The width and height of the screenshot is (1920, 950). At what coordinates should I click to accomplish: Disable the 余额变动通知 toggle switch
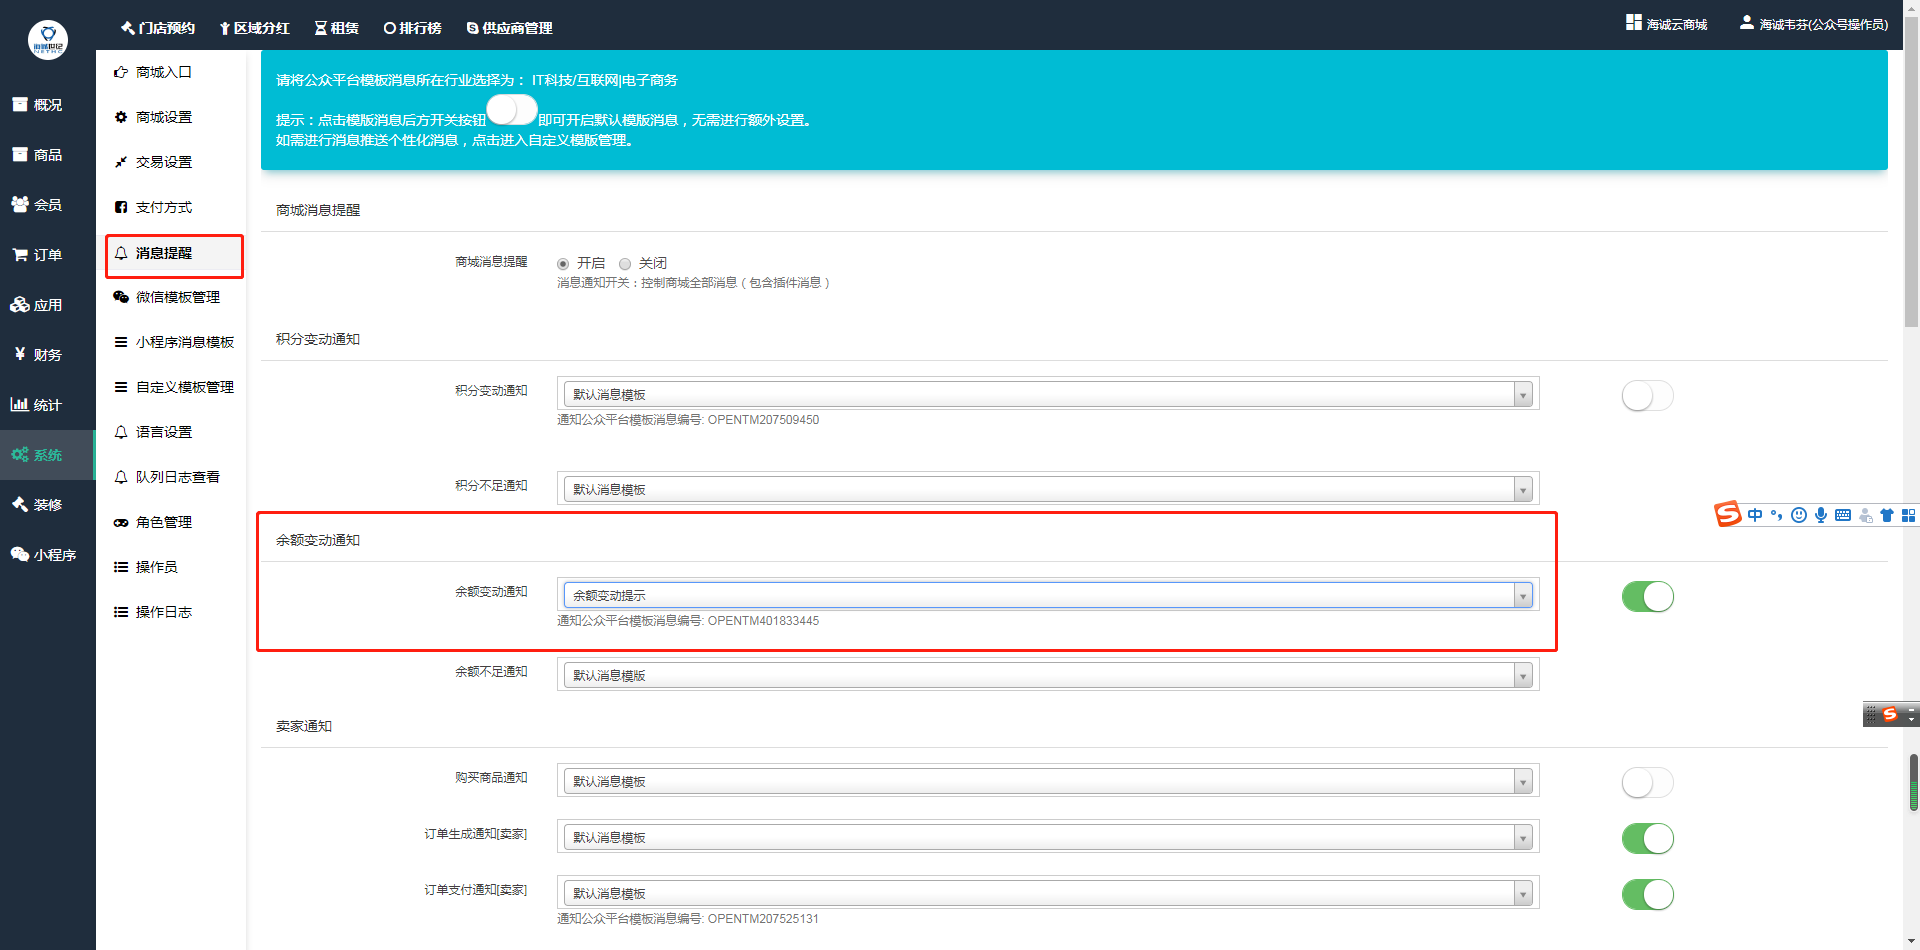coord(1646,597)
